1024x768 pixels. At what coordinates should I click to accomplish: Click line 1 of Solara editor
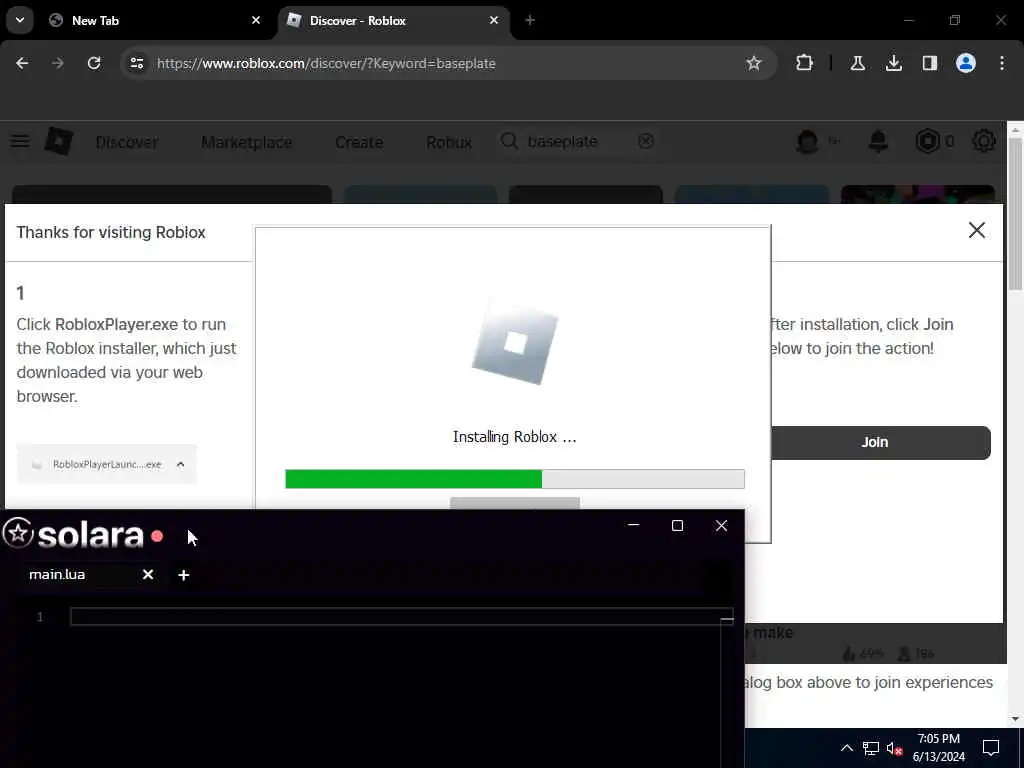(x=402, y=616)
